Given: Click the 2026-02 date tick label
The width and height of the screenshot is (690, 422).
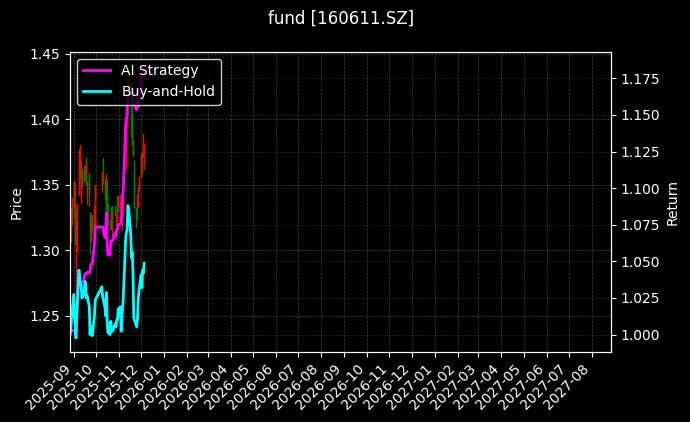Looking at the screenshot, I should (163, 387).
